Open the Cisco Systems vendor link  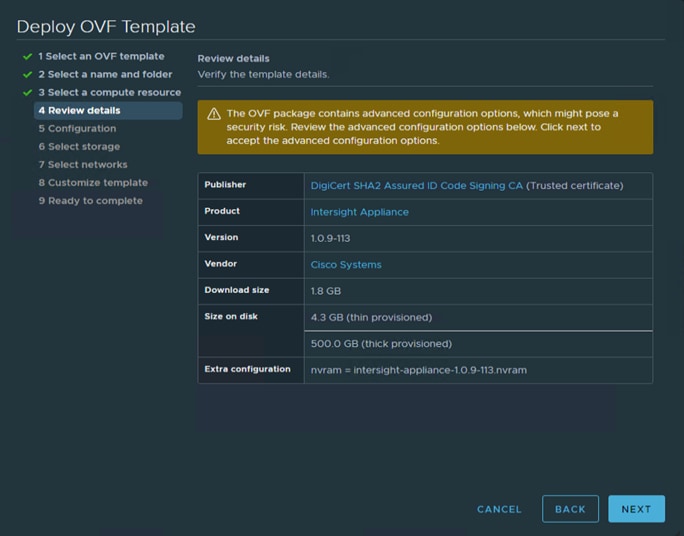[x=346, y=265]
